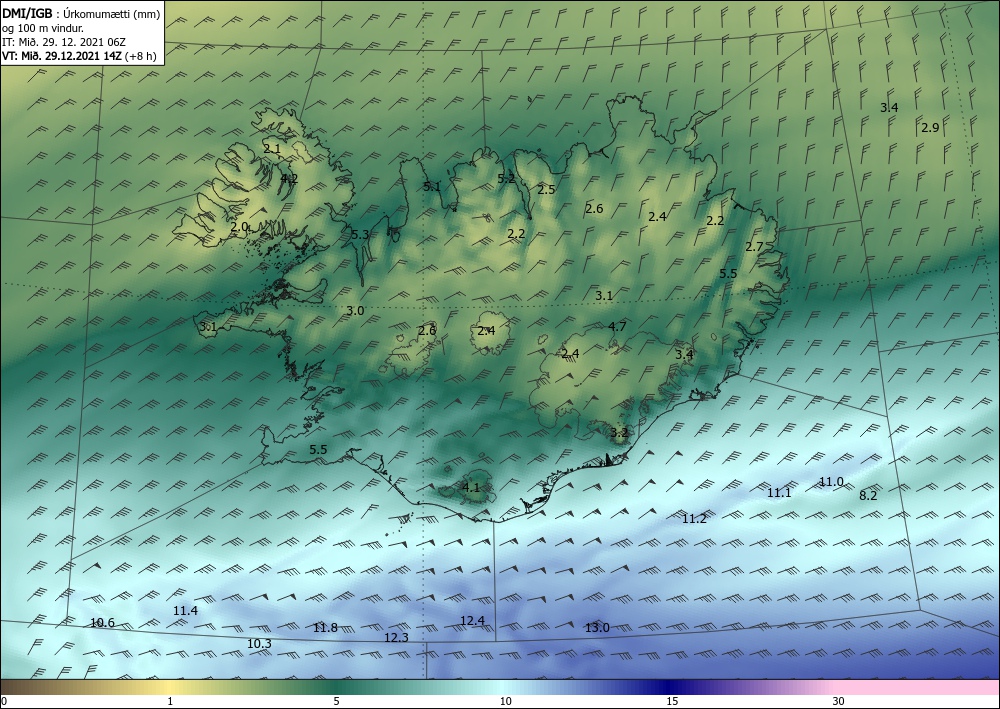Click the 2.1 value in the Westfjords

pos(272,149)
